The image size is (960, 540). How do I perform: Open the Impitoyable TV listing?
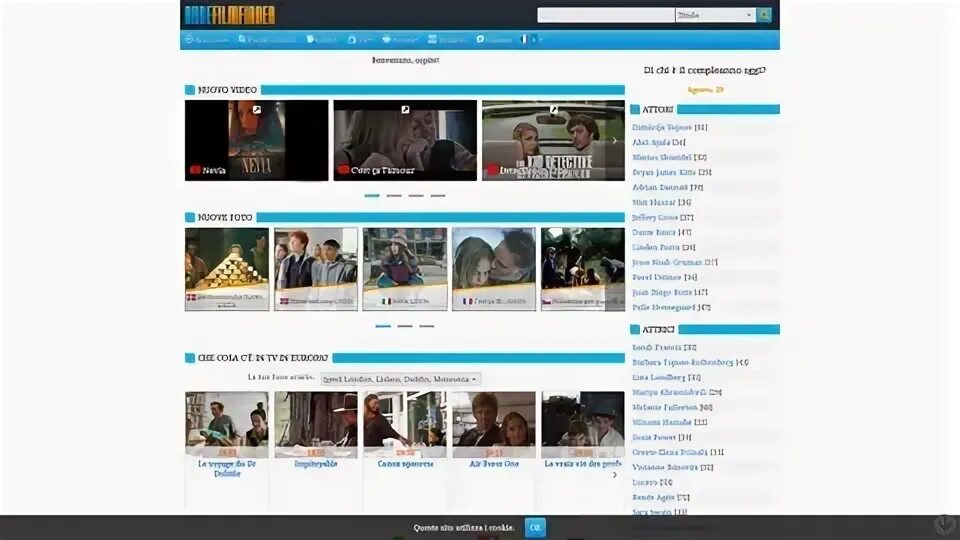click(x=316, y=464)
